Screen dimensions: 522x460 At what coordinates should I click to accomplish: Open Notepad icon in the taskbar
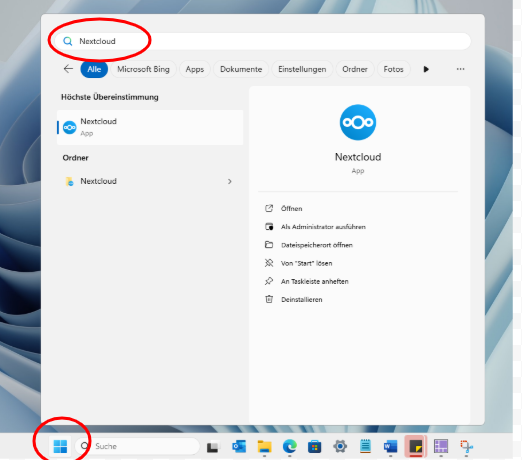[365, 446]
